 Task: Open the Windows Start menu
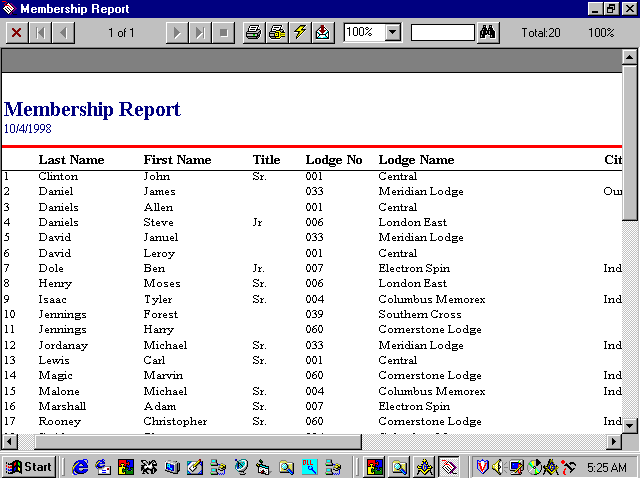point(29,466)
